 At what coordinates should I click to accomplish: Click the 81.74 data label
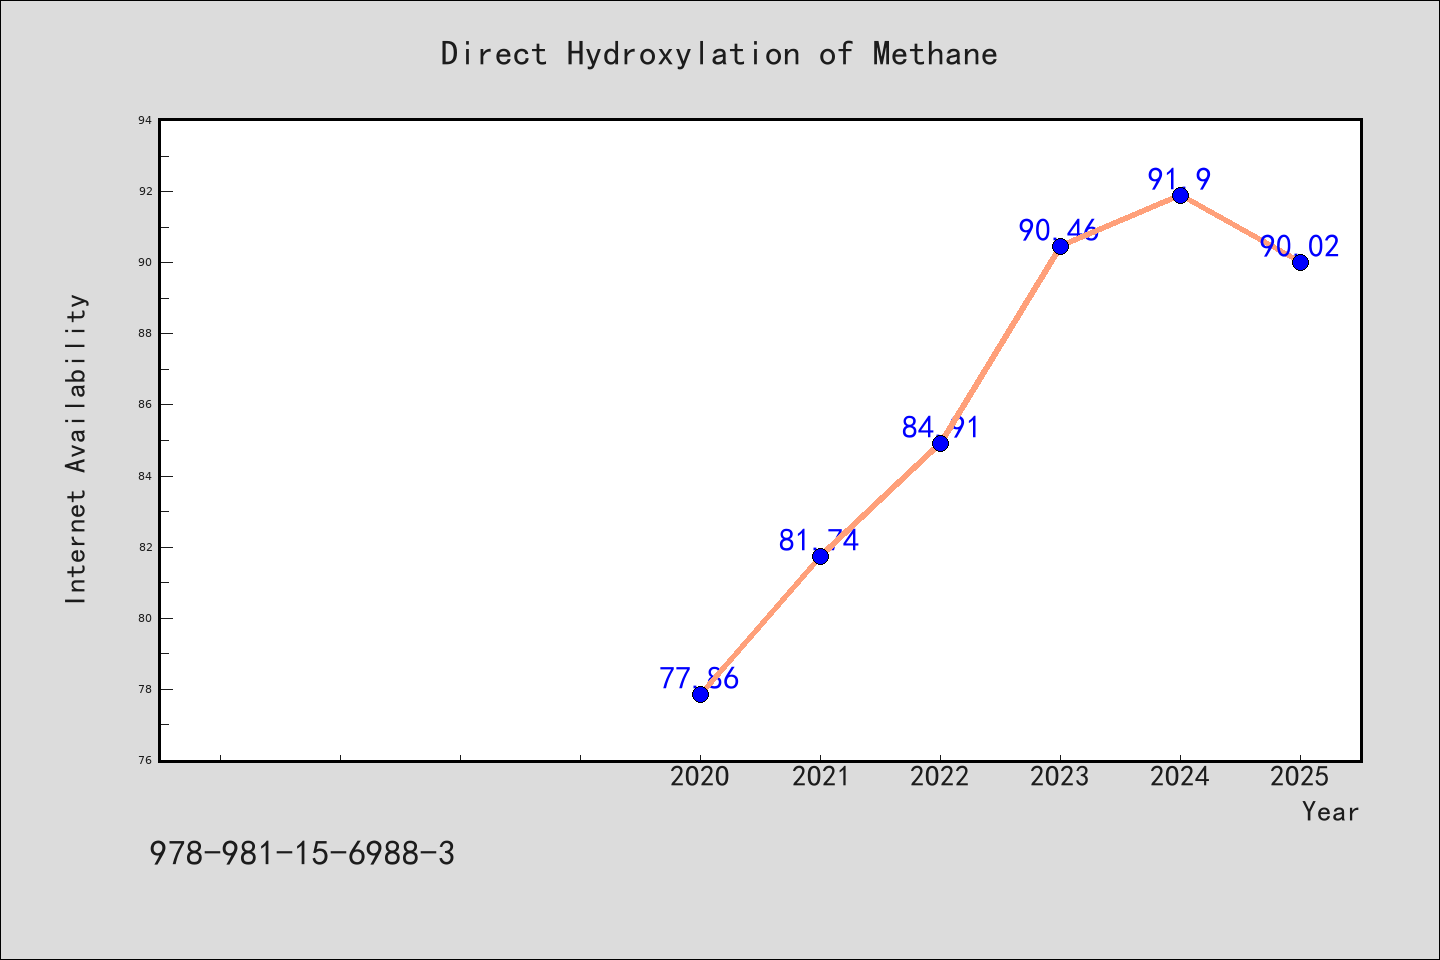(819, 541)
